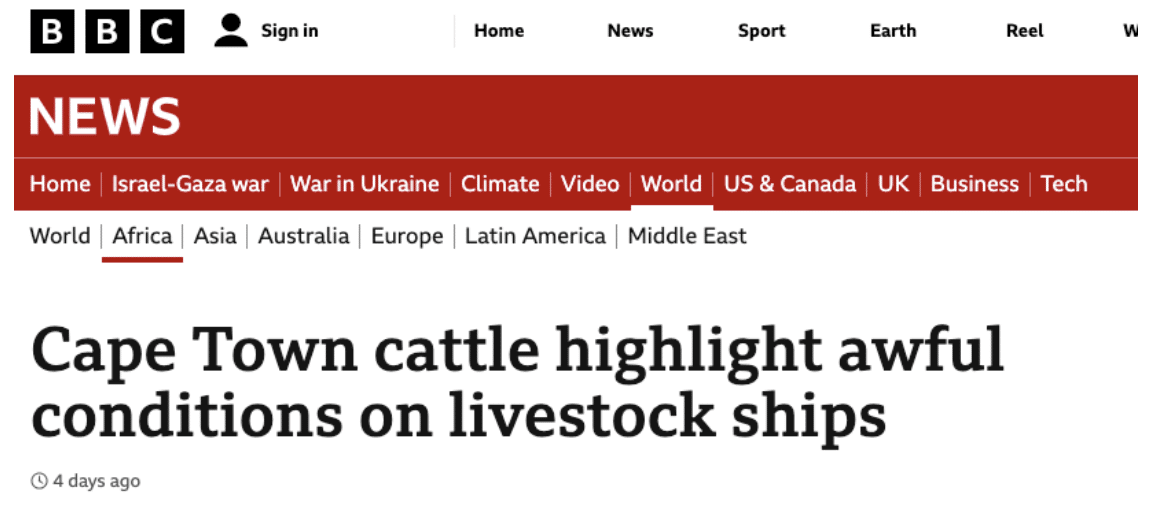1174x518 pixels.
Task: Select Reel in top navigation
Action: click(x=1025, y=31)
